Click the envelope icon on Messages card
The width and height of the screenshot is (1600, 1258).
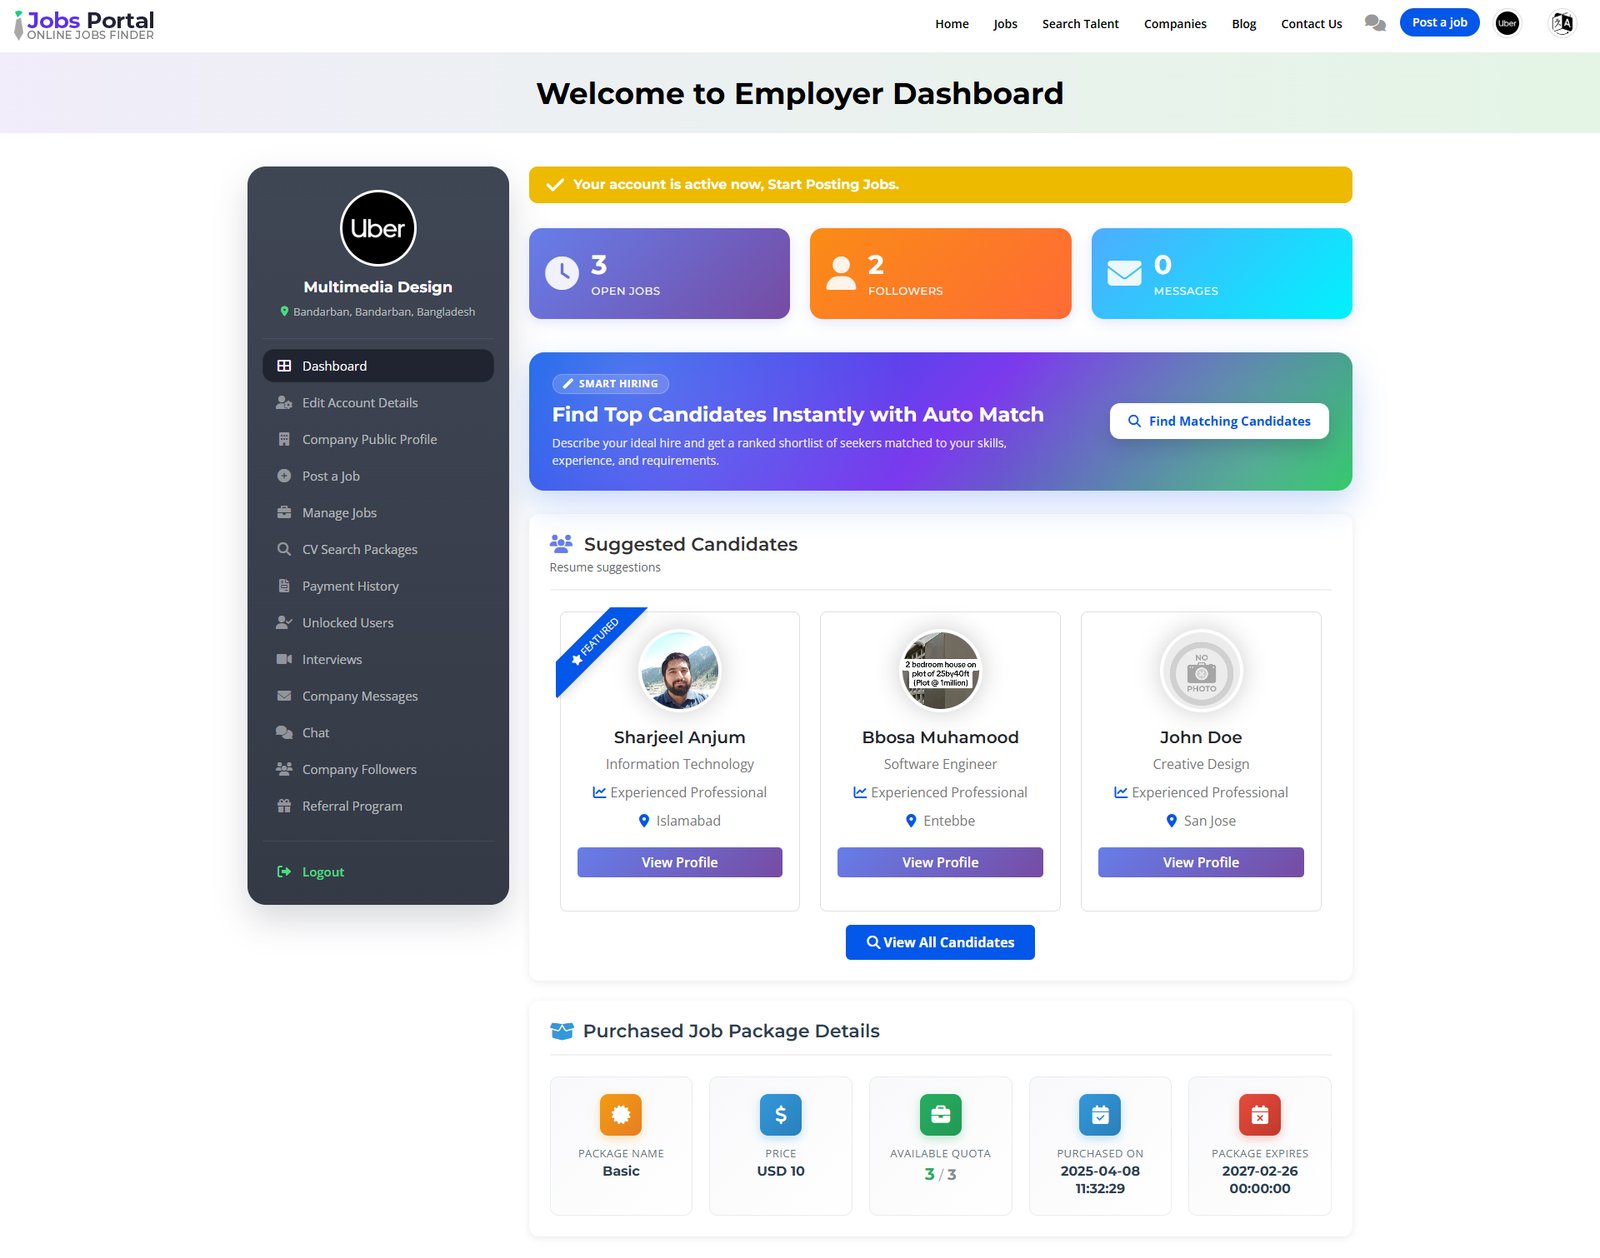coord(1124,273)
